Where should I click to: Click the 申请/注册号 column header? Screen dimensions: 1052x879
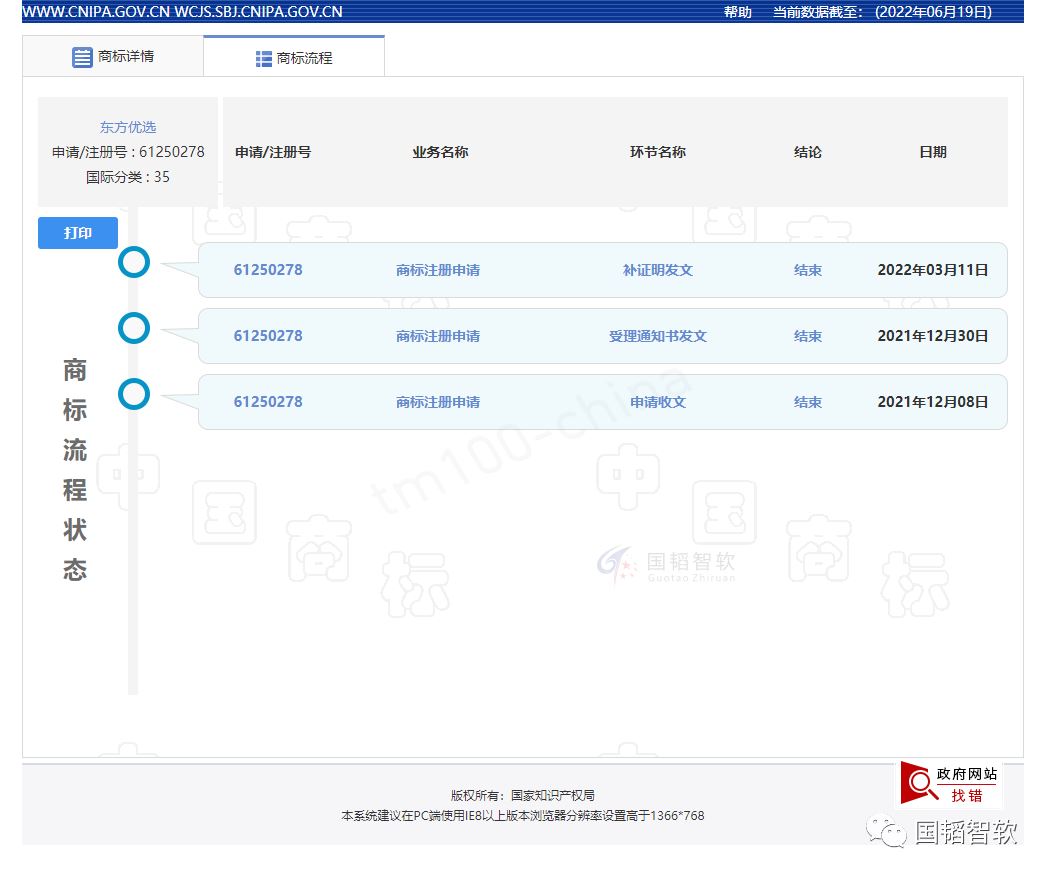pyautogui.click(x=273, y=152)
